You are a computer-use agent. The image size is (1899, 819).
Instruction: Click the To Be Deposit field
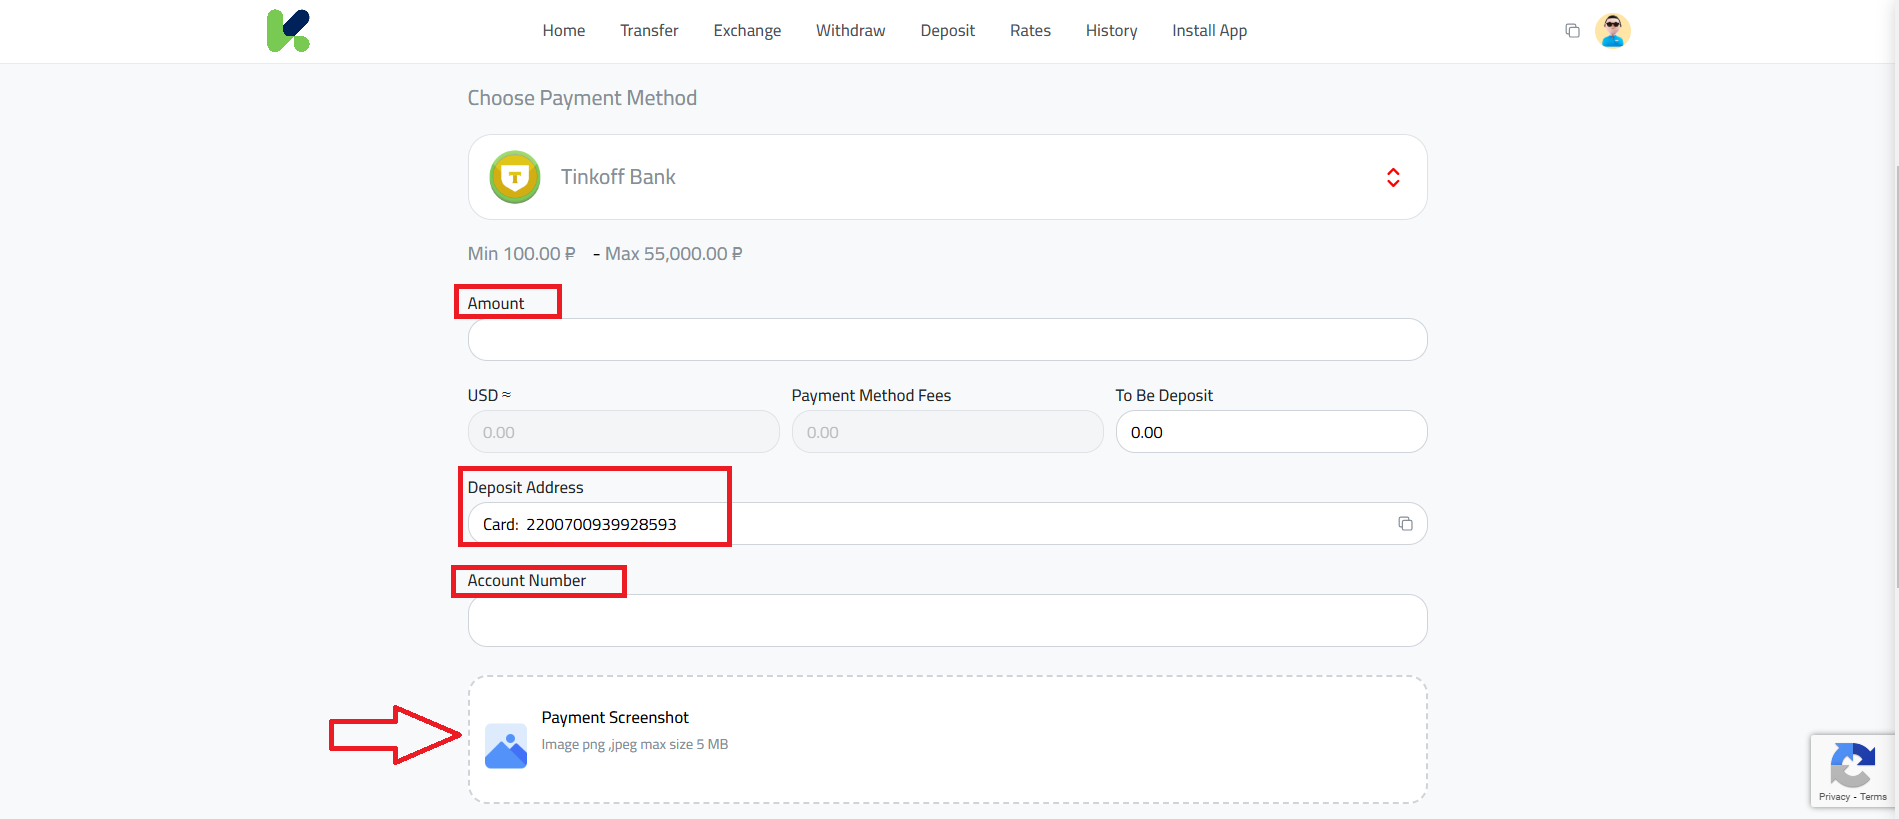[x=1271, y=432]
